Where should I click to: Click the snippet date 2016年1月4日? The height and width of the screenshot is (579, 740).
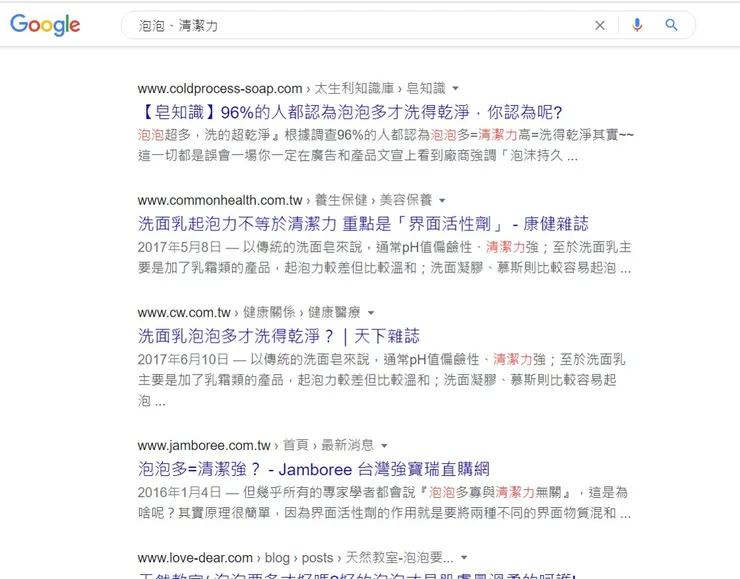[179, 493]
